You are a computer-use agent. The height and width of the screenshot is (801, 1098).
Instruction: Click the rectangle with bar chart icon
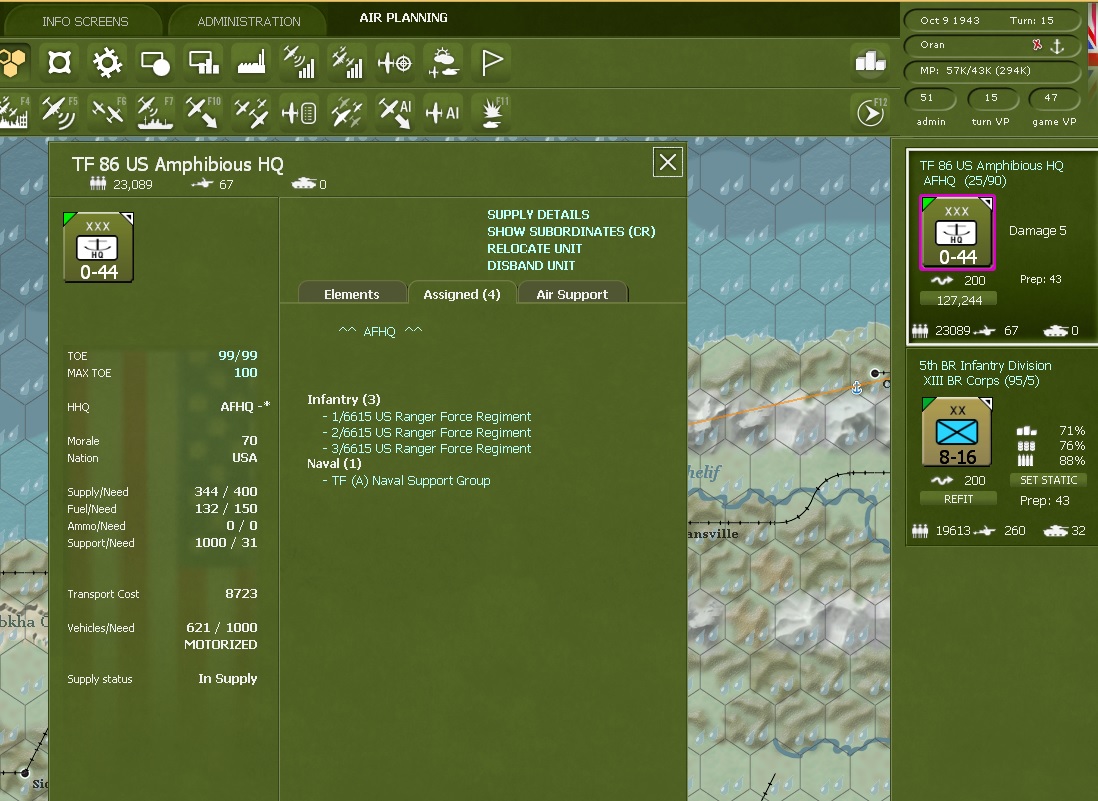click(204, 62)
